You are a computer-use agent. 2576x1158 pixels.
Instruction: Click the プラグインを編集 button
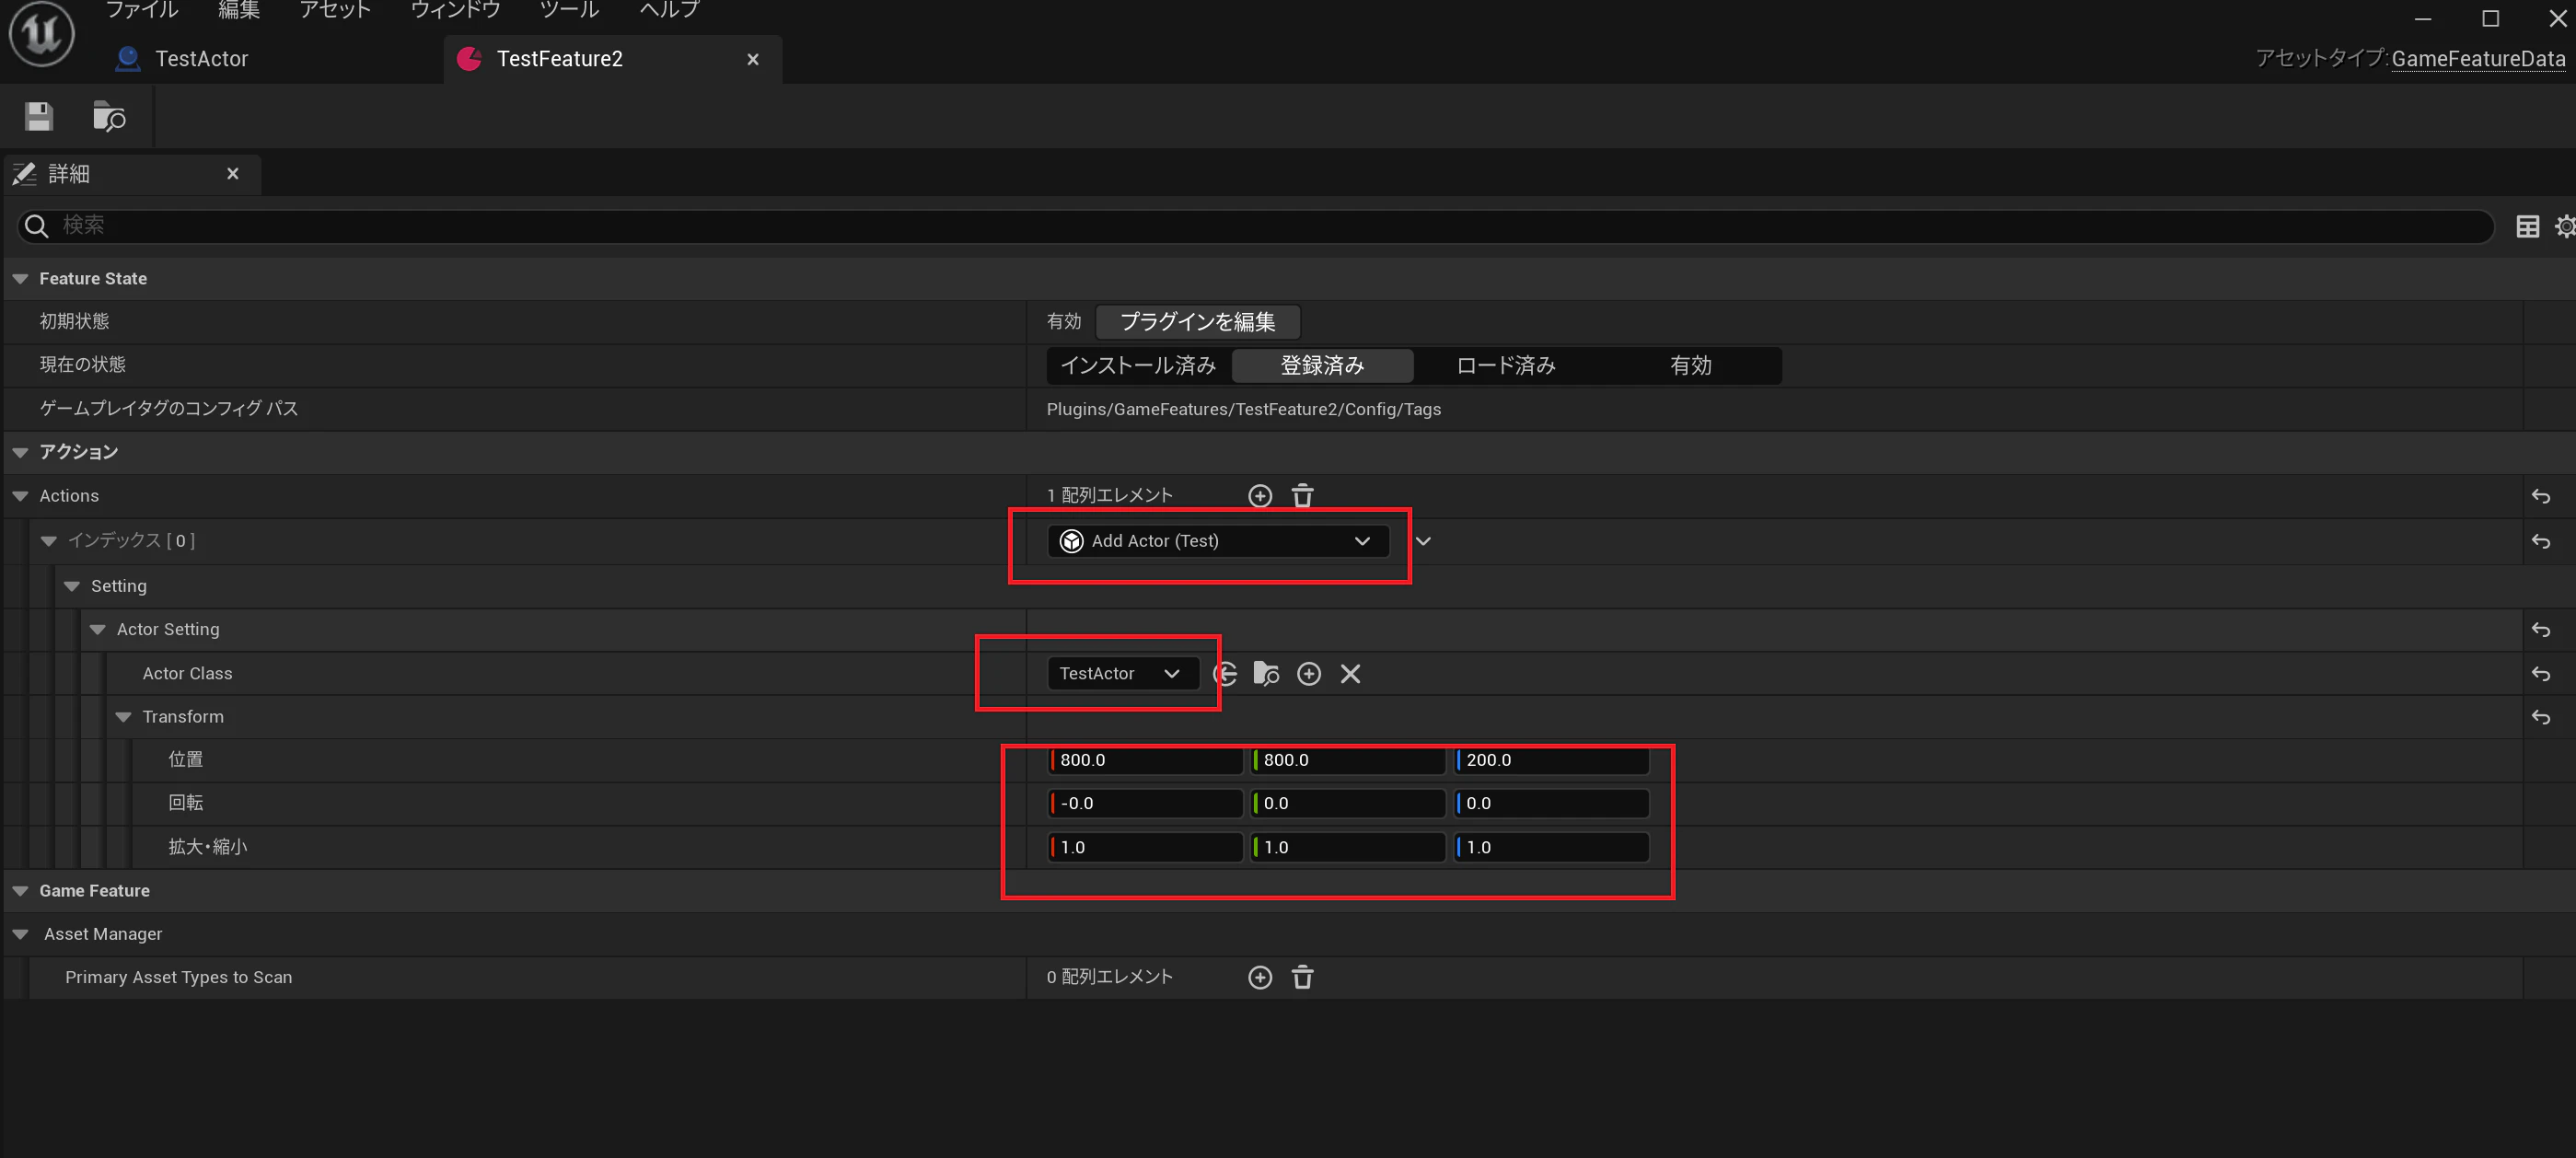coord(1197,322)
